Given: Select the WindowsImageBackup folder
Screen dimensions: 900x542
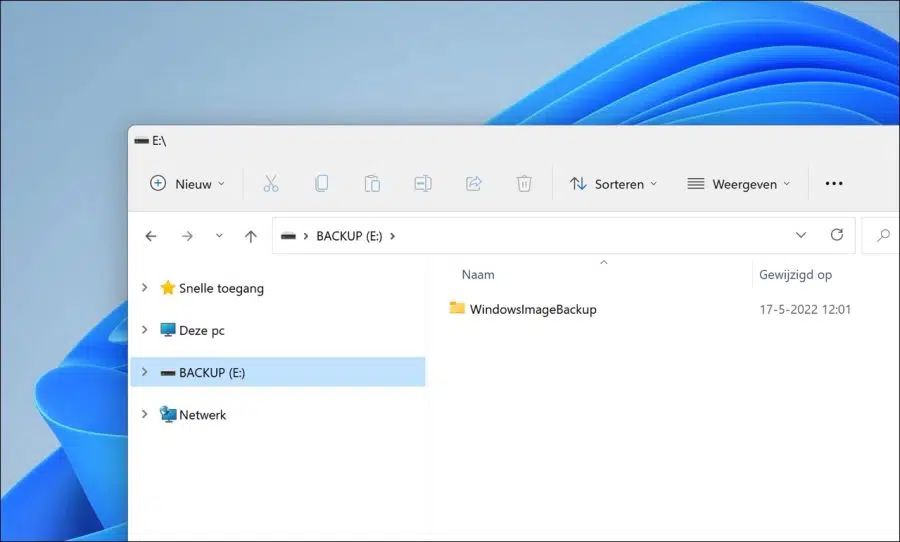Looking at the screenshot, I should (x=533, y=309).
